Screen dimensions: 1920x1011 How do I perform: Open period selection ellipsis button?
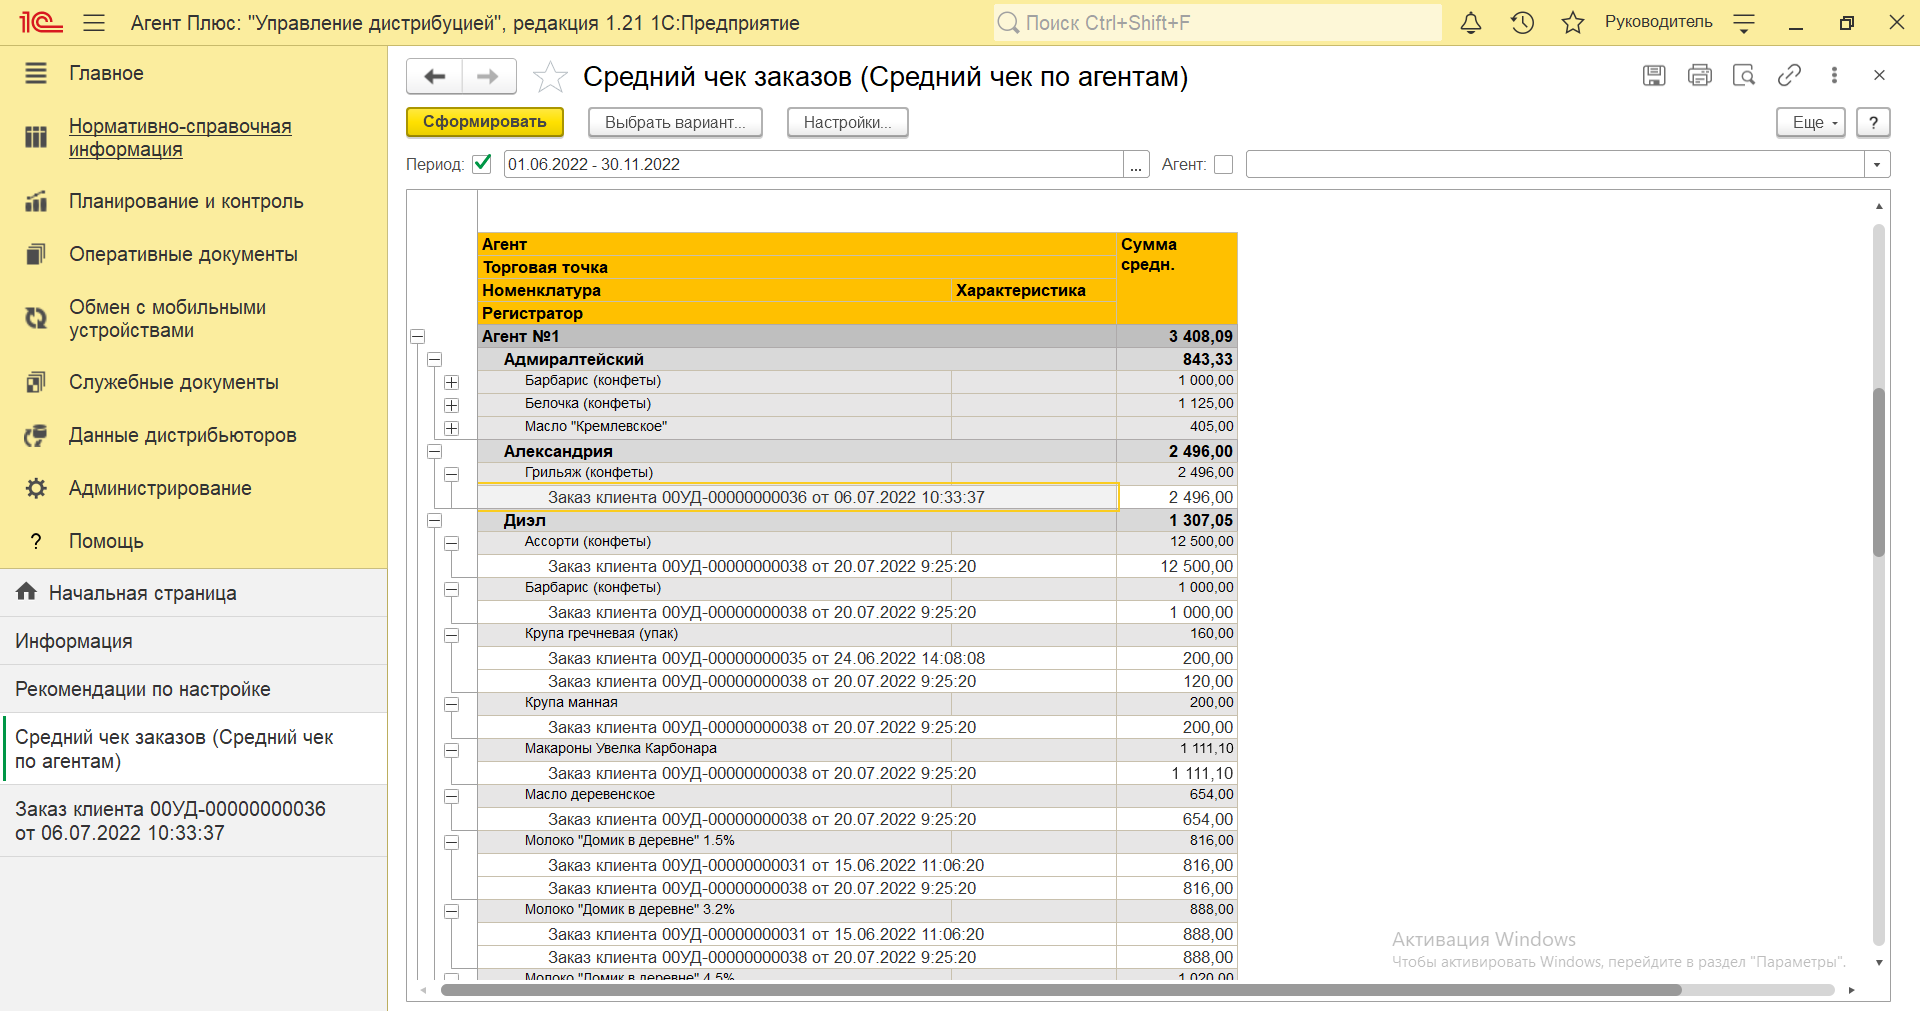point(1136,164)
